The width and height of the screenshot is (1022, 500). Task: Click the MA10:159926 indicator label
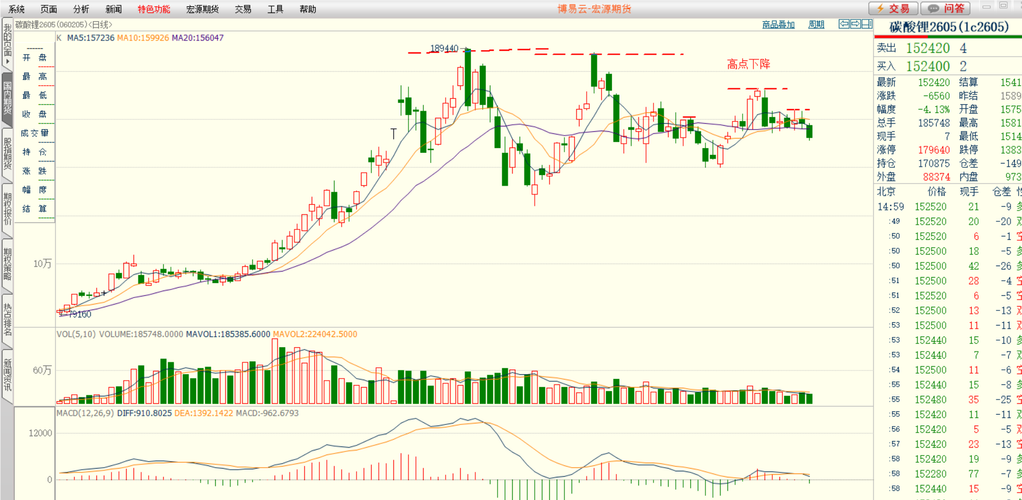click(143, 38)
